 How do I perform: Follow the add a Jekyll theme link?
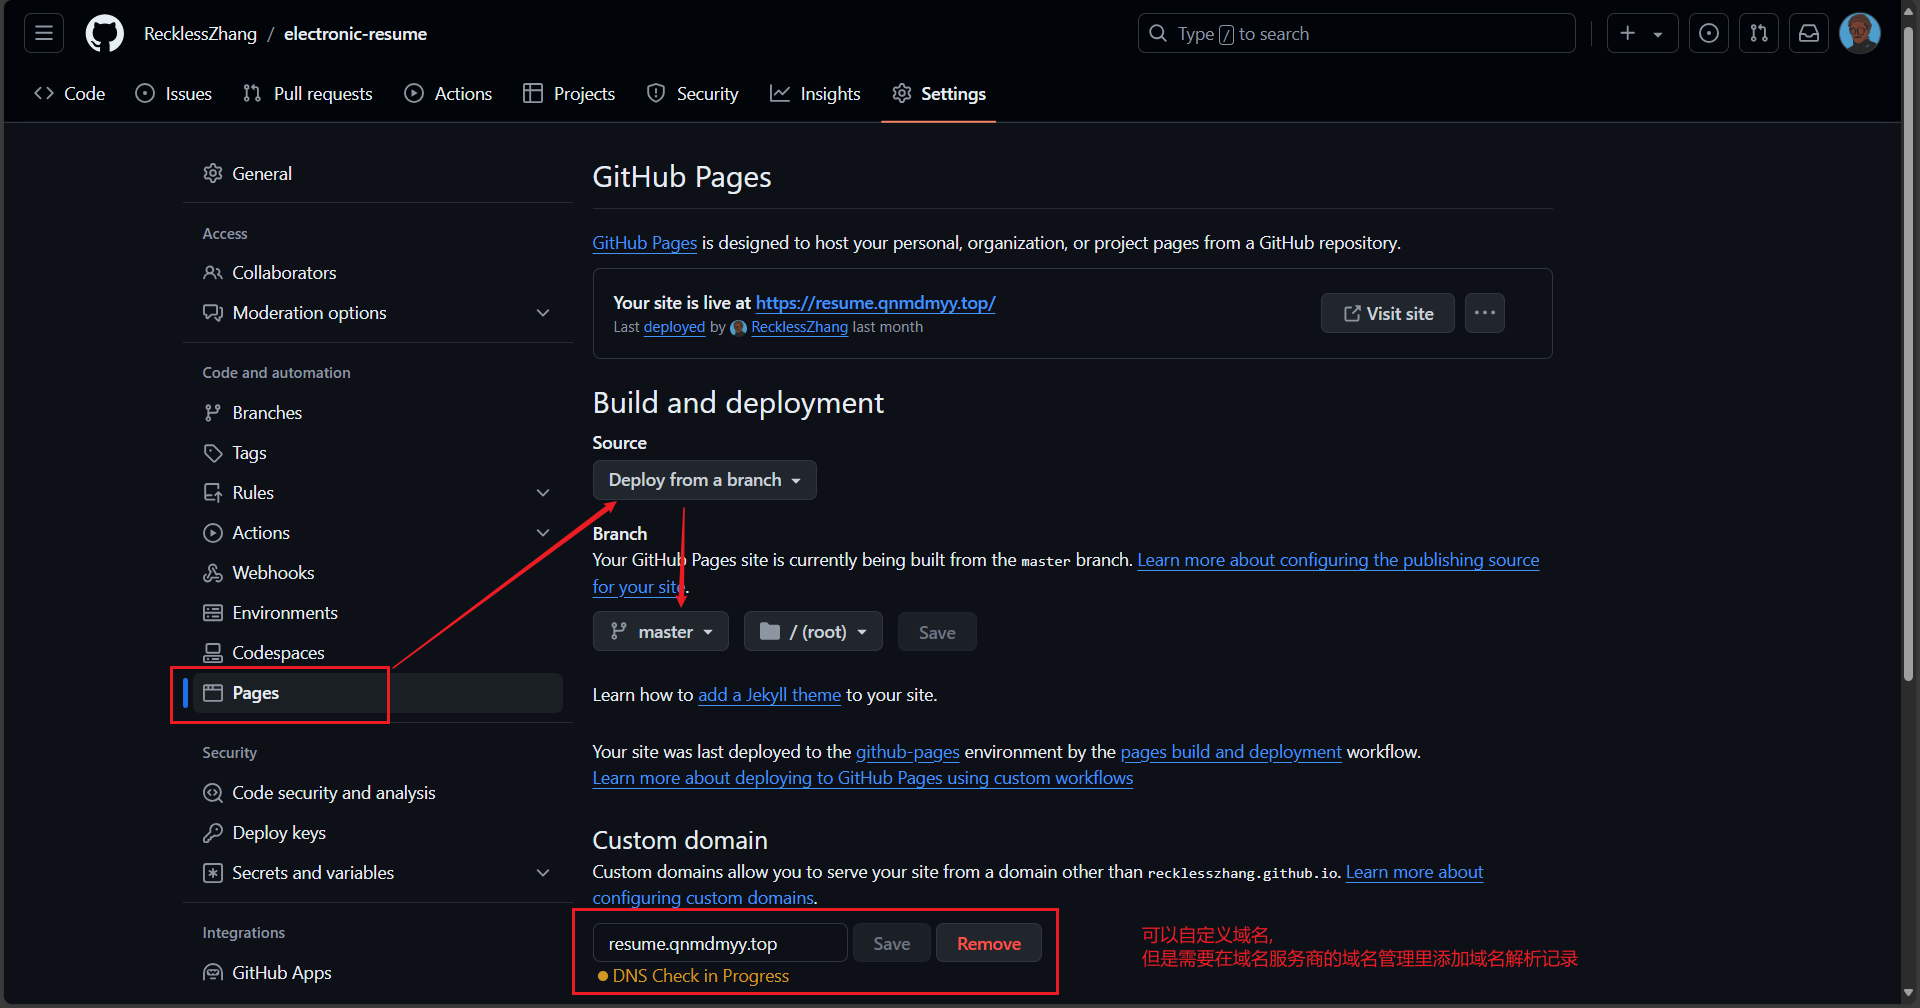click(x=769, y=695)
